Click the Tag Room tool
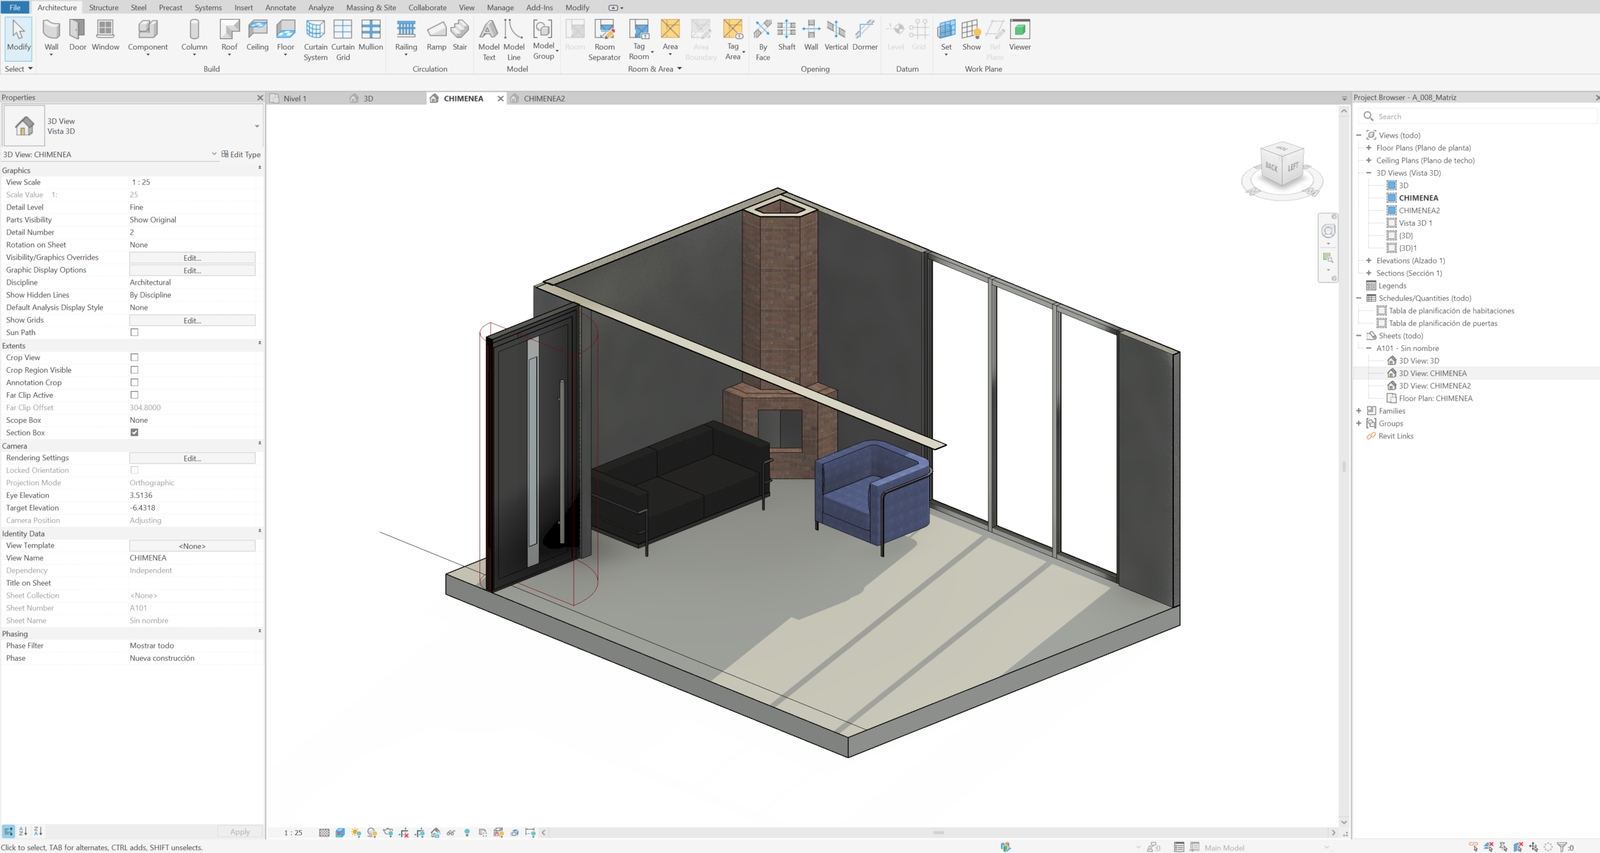This screenshot has height=853, width=1600. point(639,40)
